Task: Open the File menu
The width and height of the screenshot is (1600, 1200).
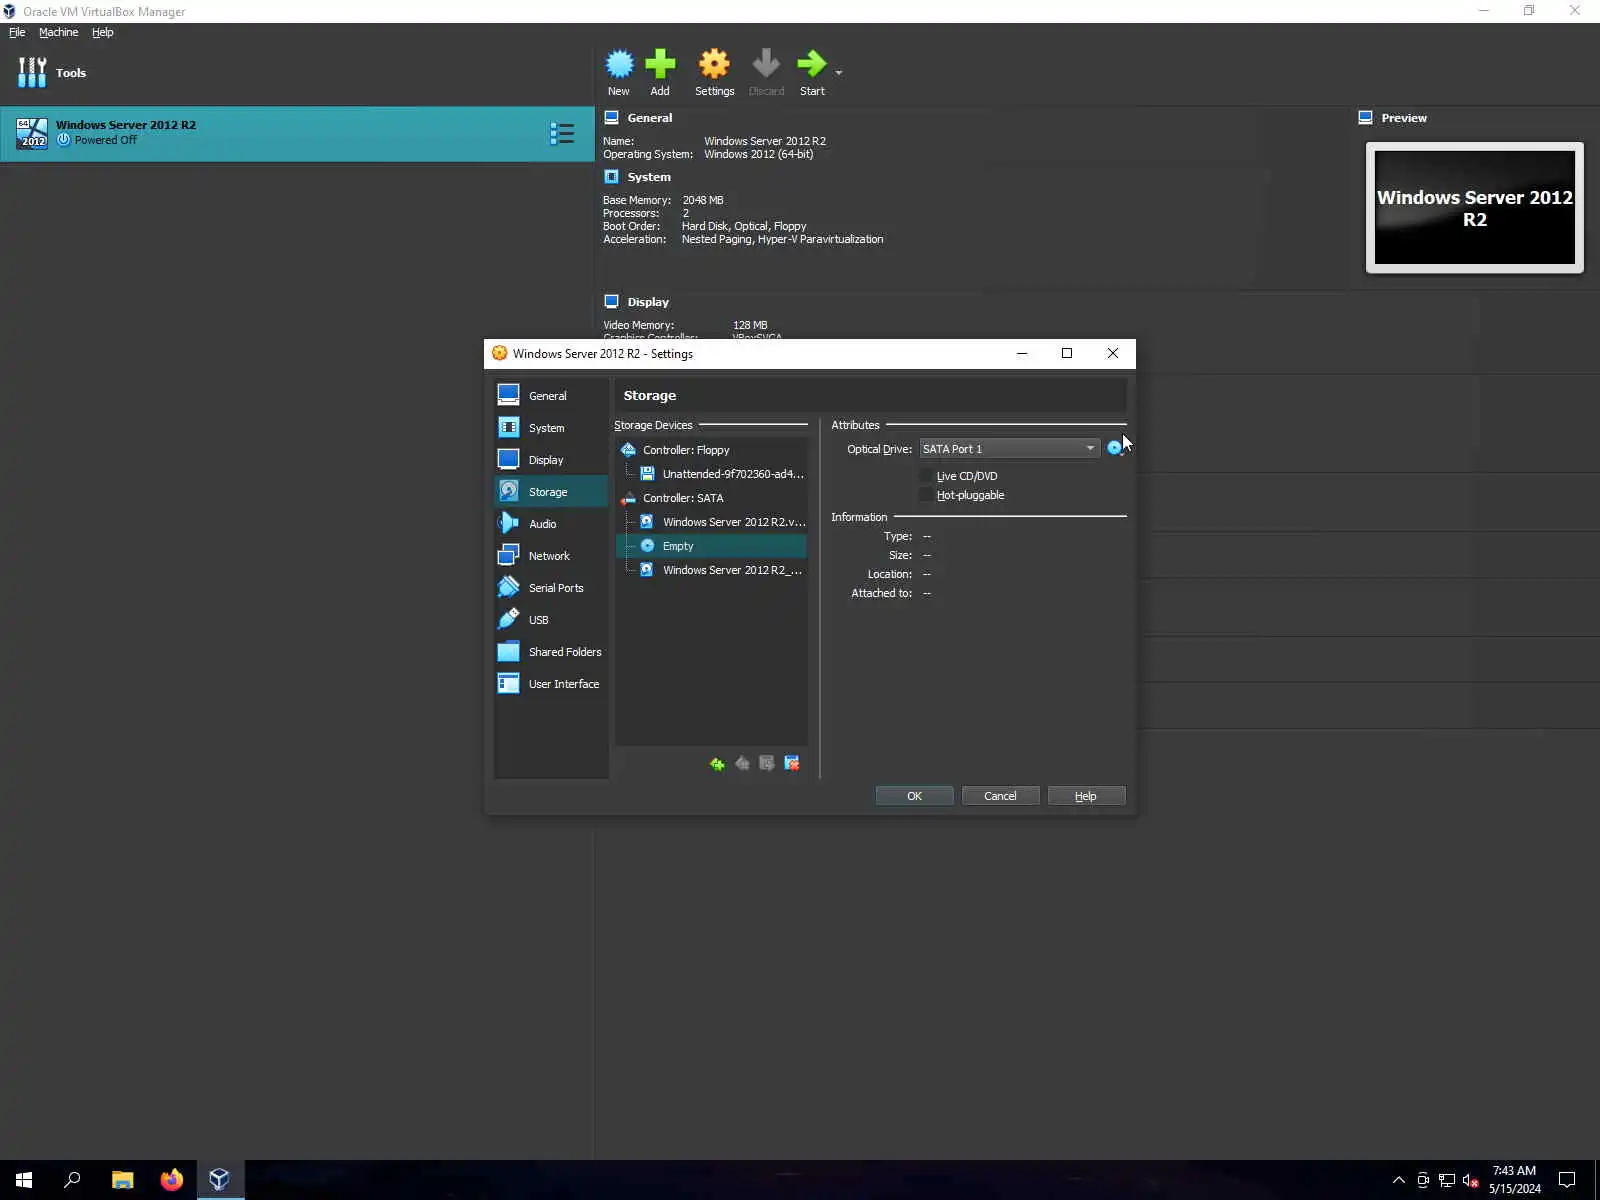Action: (x=17, y=32)
